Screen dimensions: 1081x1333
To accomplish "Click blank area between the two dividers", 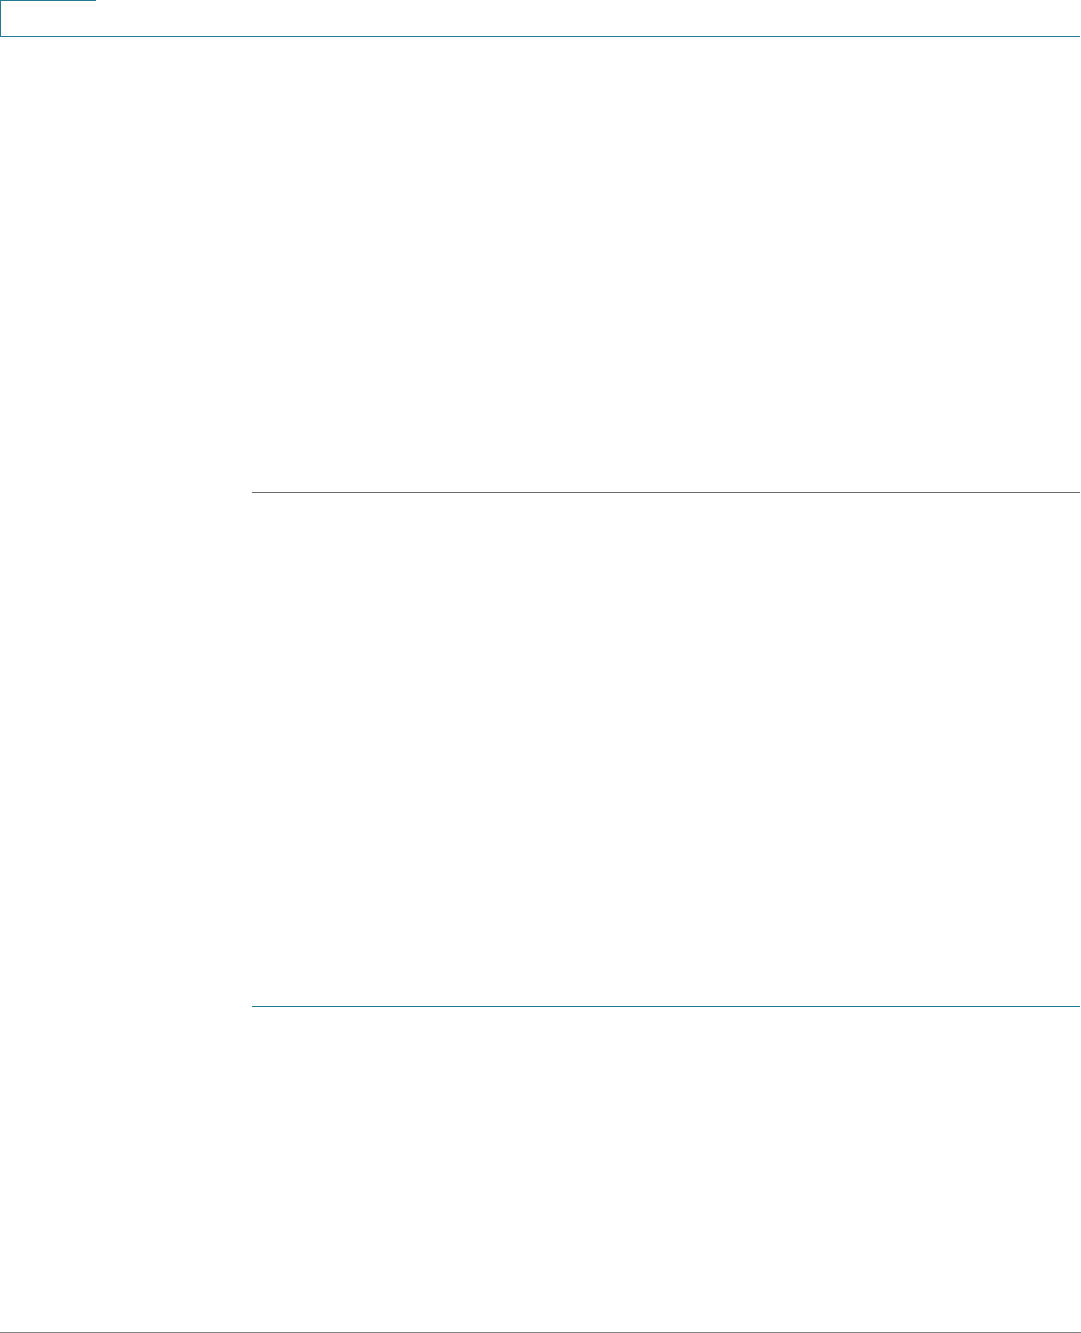I will [x=666, y=749].
